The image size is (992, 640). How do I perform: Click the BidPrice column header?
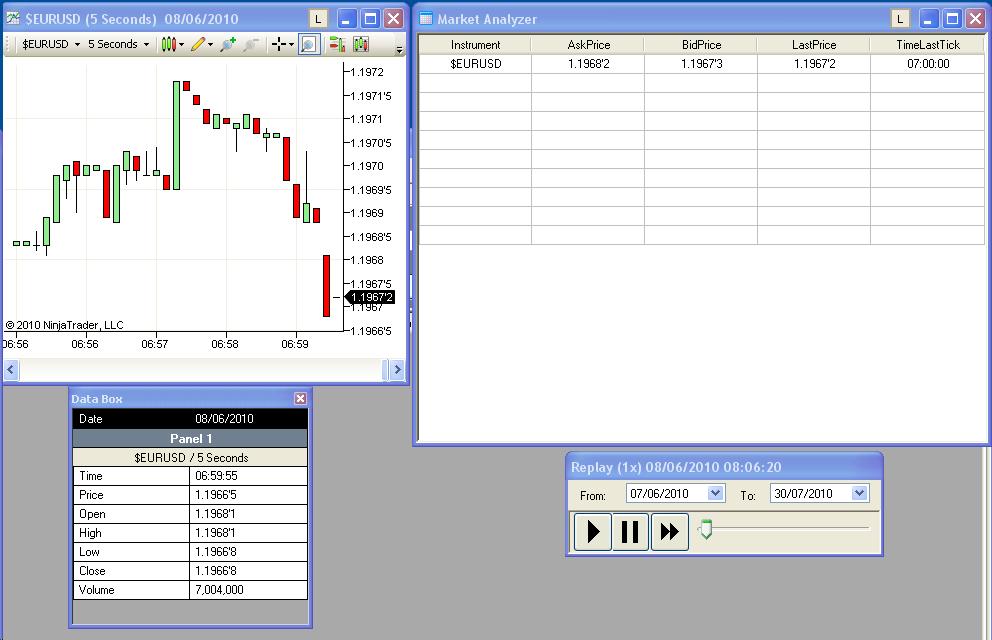point(701,45)
